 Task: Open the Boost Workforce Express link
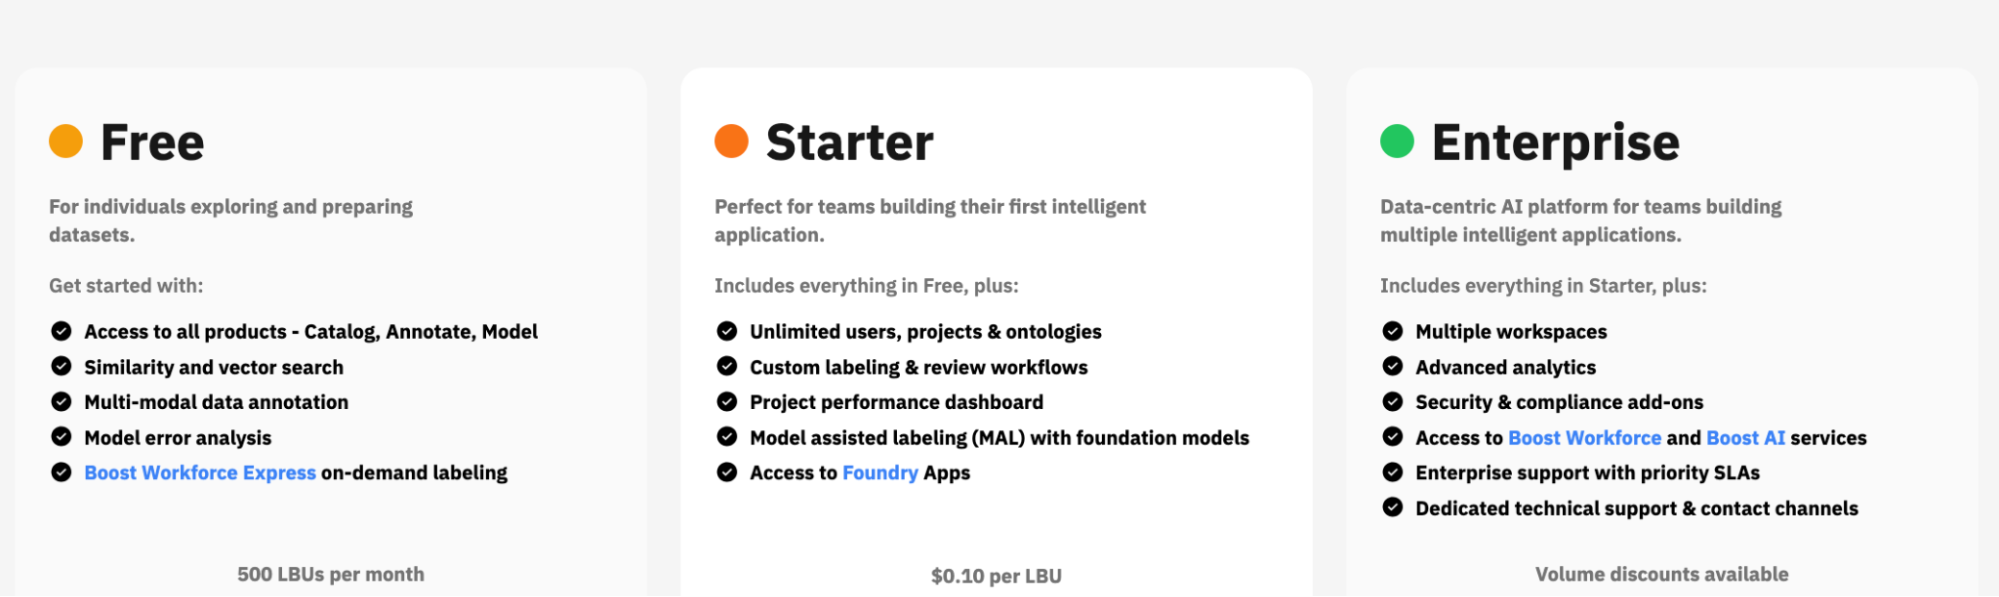[200, 472]
